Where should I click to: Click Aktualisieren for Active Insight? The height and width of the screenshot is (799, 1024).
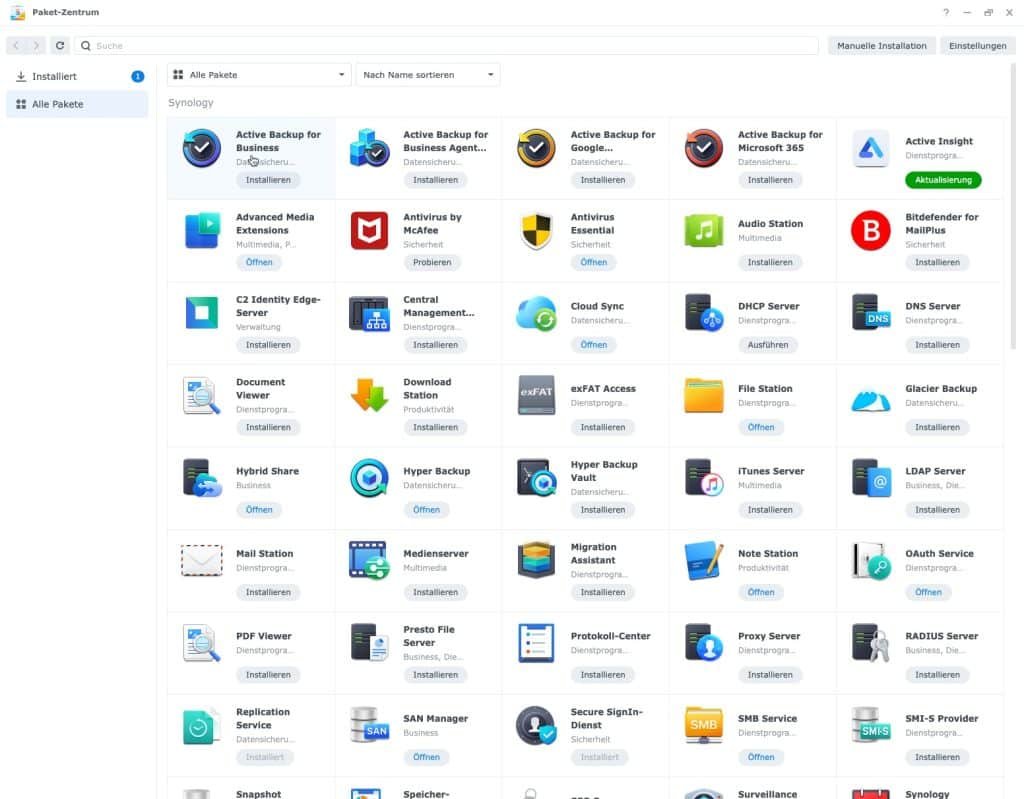941,180
